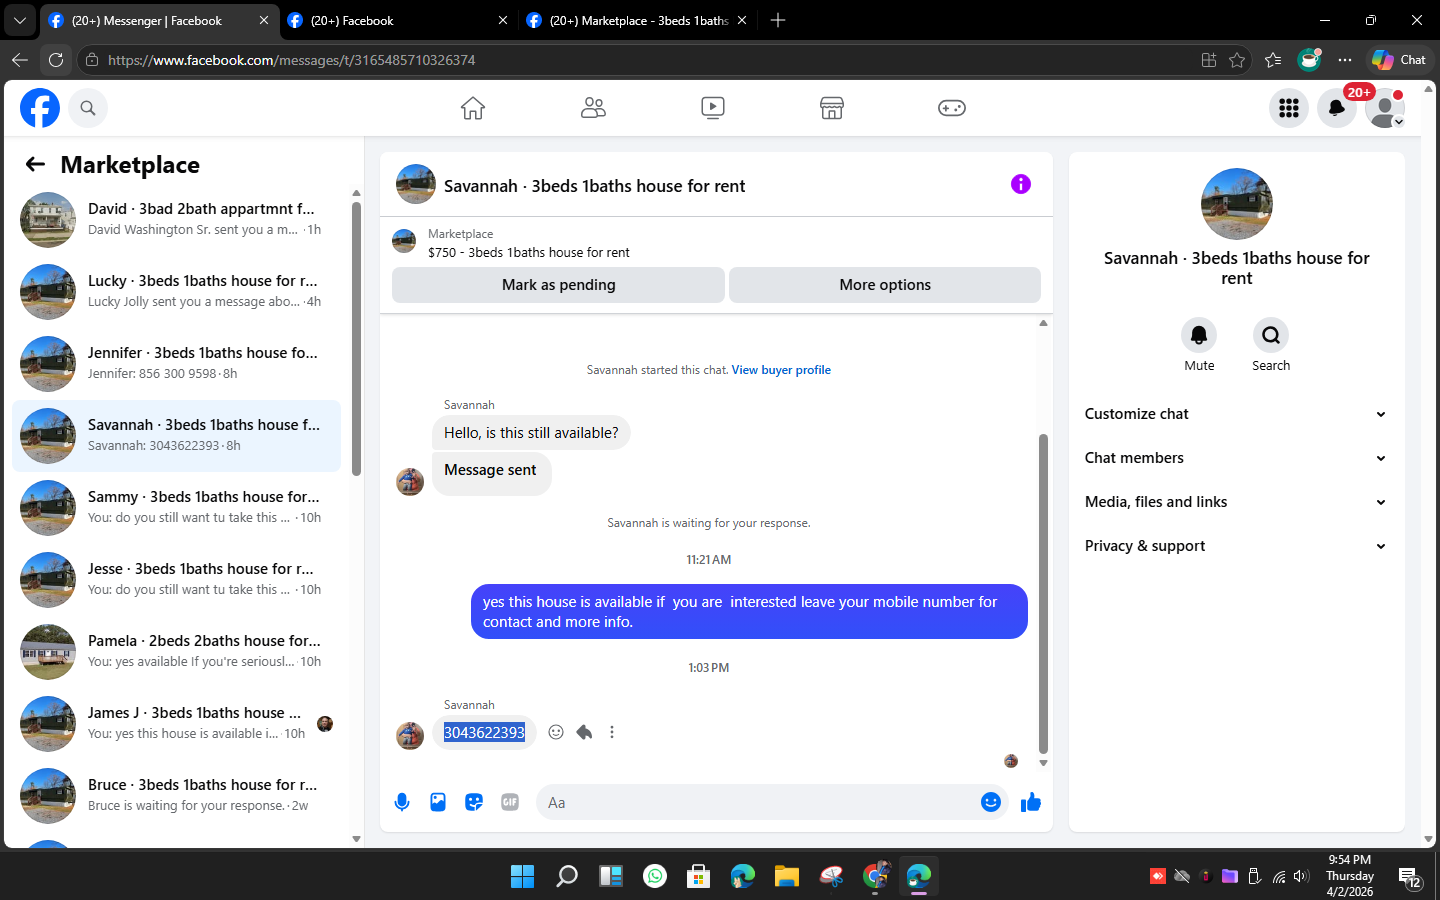Open account profile avatar menu
This screenshot has height=900, width=1440.
coord(1385,108)
